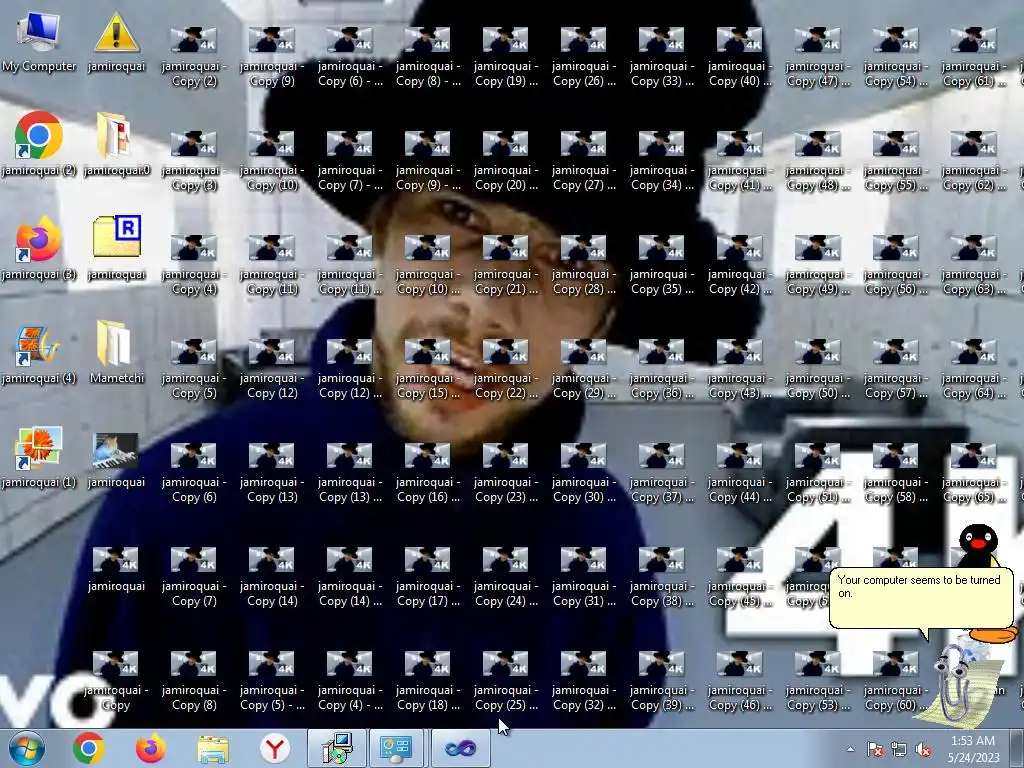Select jamiroquai - Copy (40) file
The width and height of the screenshot is (1024, 768).
point(739,56)
